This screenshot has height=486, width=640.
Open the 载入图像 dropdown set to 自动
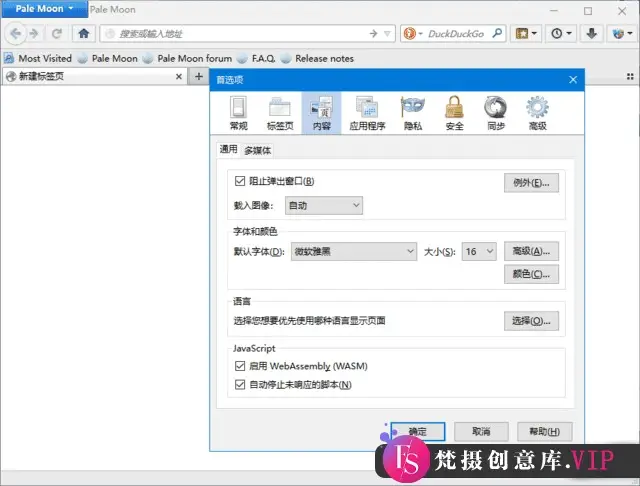click(324, 206)
